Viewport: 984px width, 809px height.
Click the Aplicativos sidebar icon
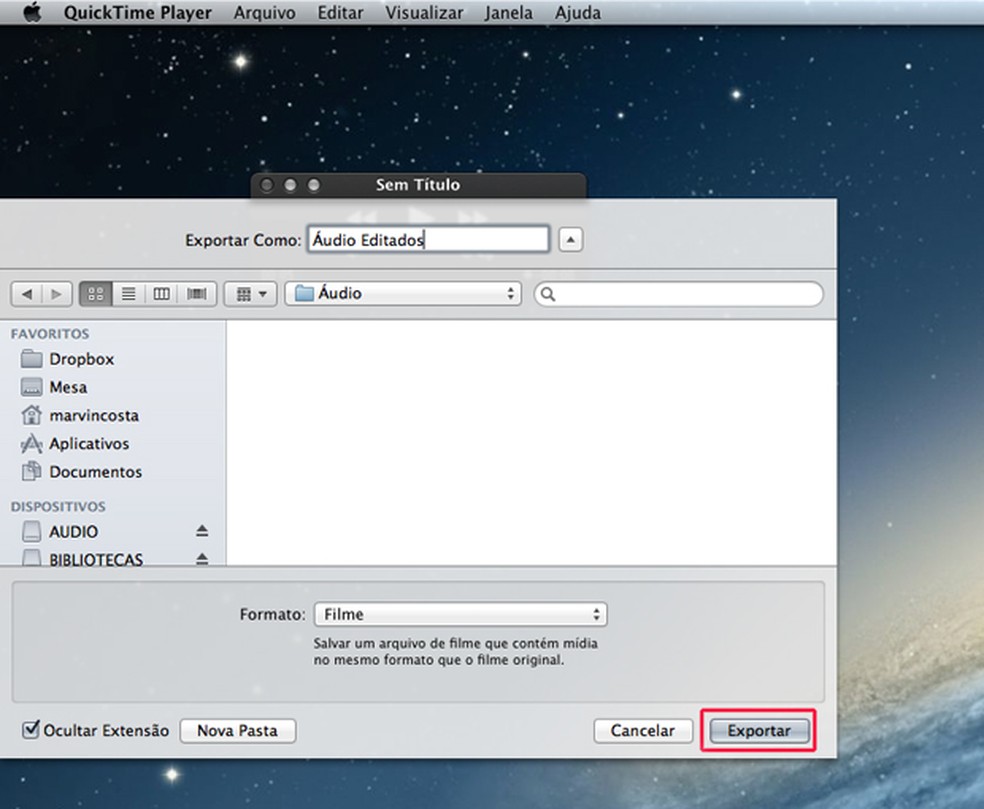(31, 444)
